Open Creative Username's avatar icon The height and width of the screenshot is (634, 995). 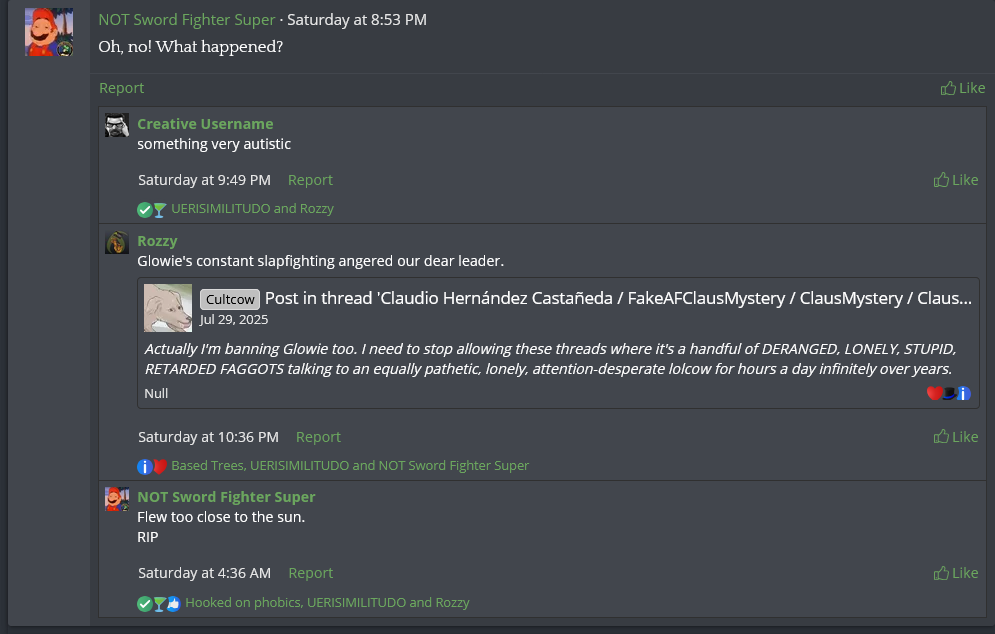click(117, 125)
